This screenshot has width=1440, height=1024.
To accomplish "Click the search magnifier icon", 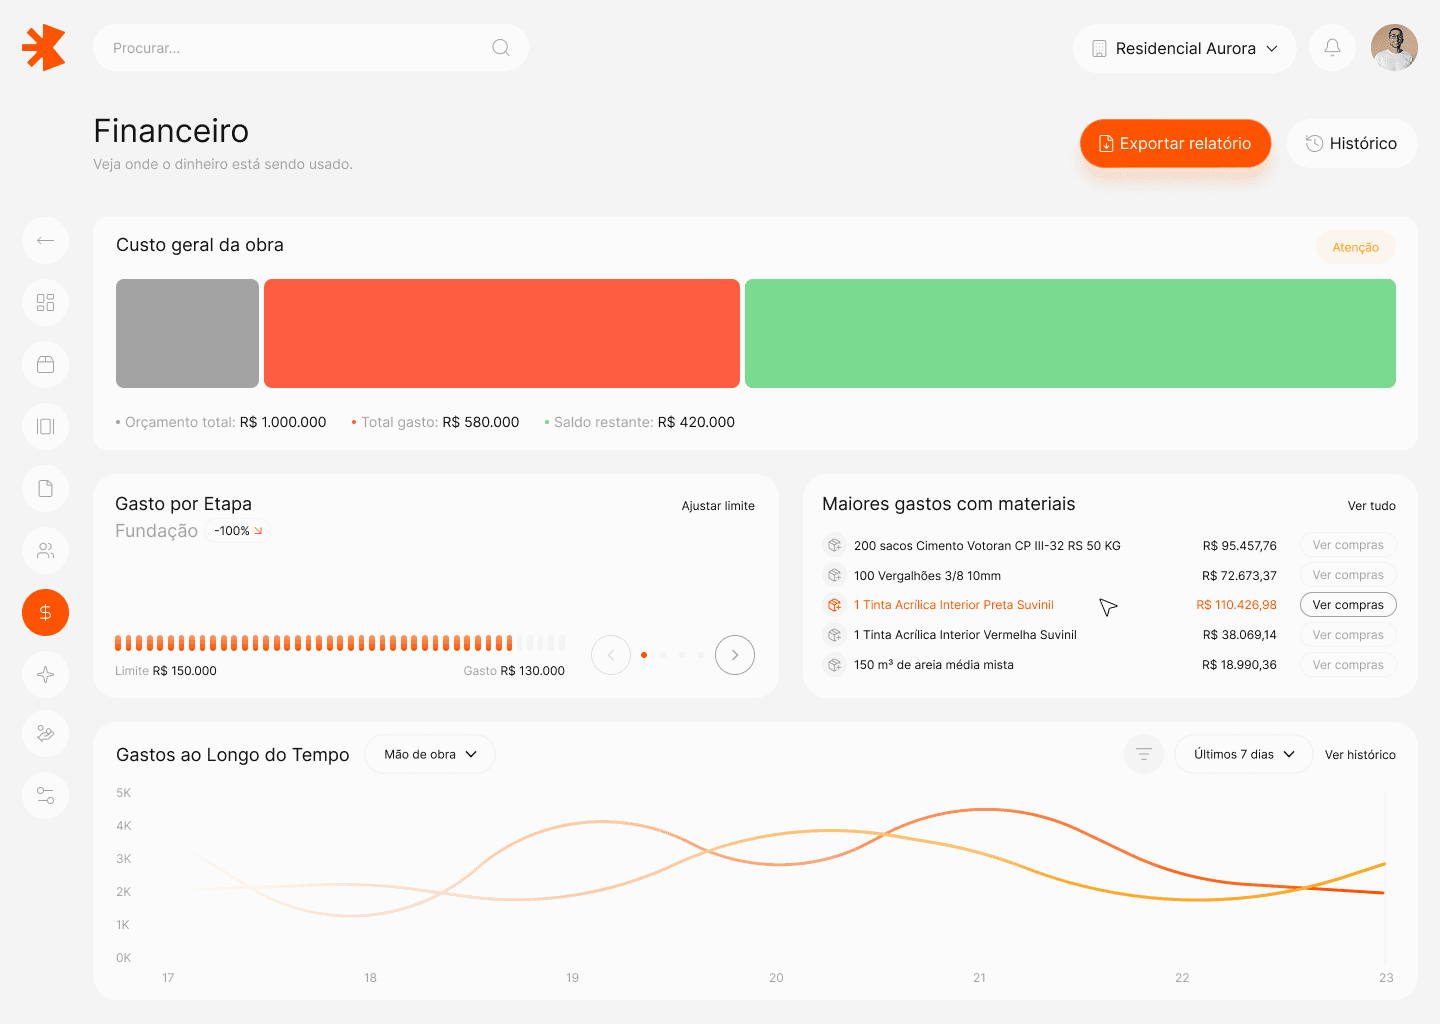I will [x=501, y=48].
